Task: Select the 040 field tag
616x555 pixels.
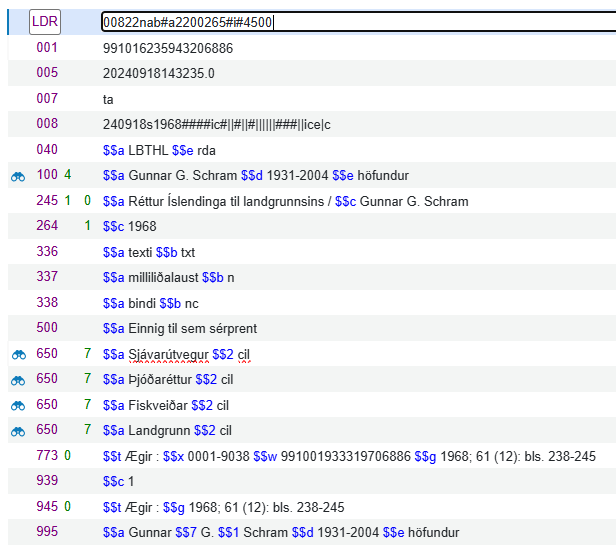Action: click(x=47, y=150)
